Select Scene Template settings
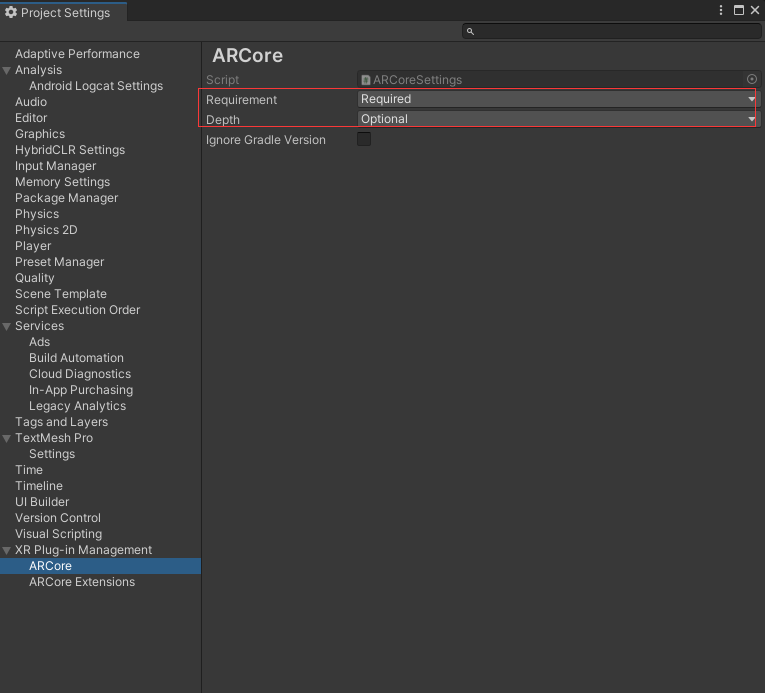765x693 pixels. (60, 294)
